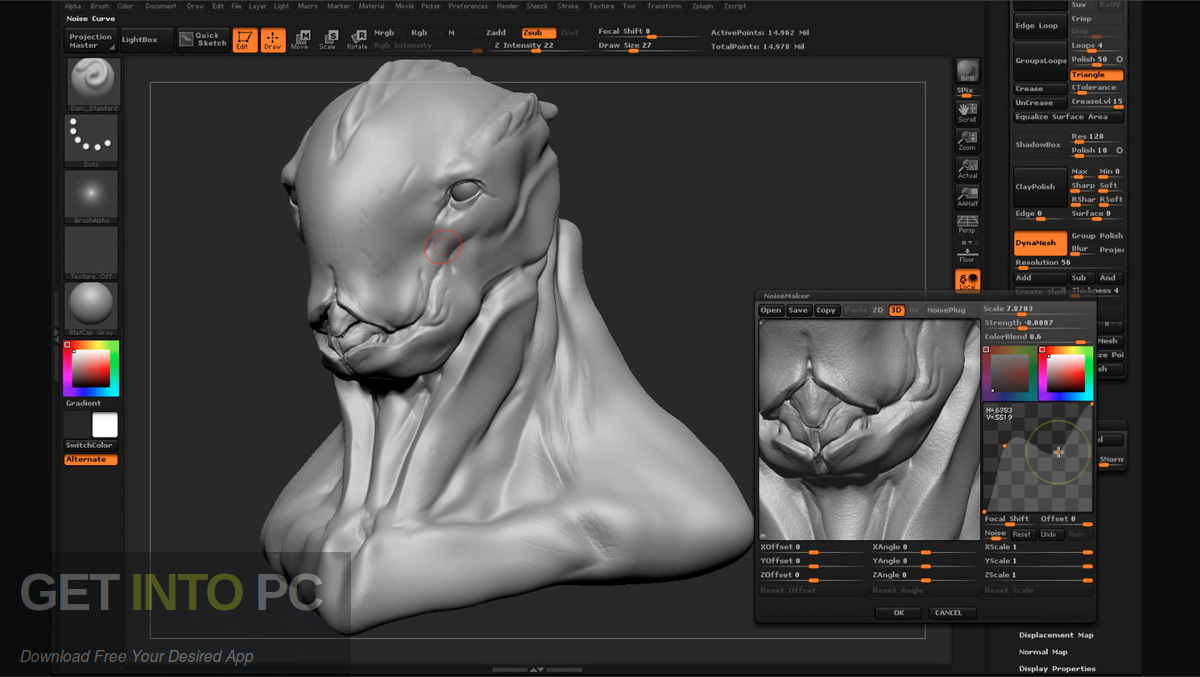Enable M material mode
Screen dimensions: 1200x677
(x=451, y=33)
